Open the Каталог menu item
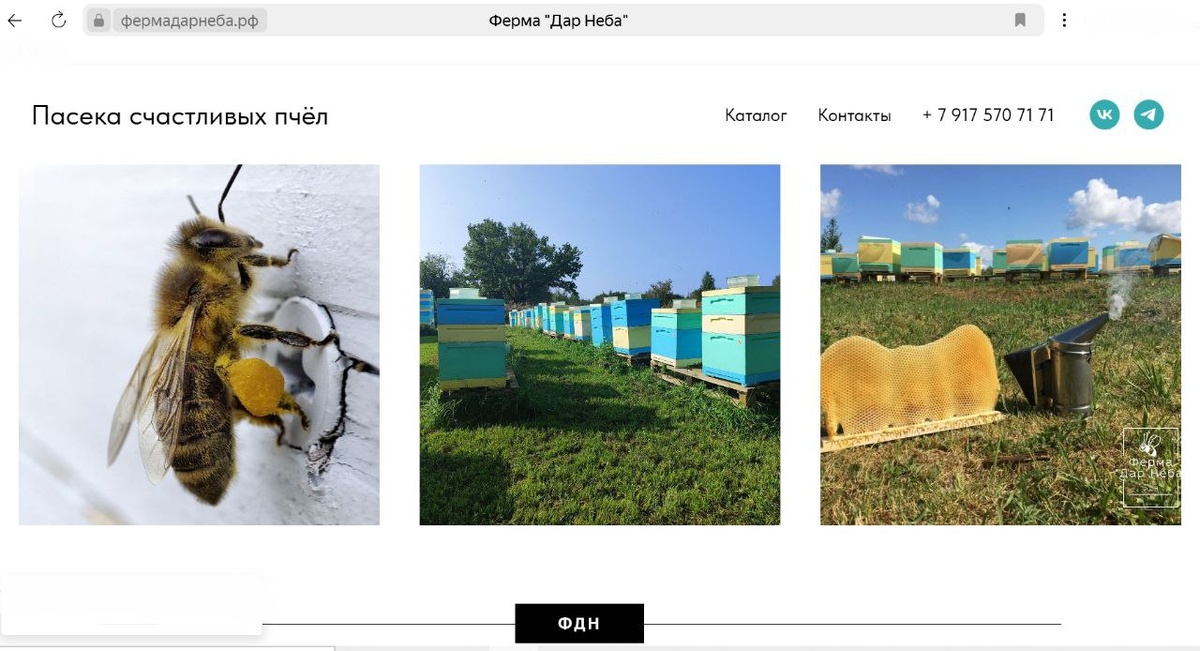Image resolution: width=1200 pixels, height=651 pixels. click(x=756, y=116)
